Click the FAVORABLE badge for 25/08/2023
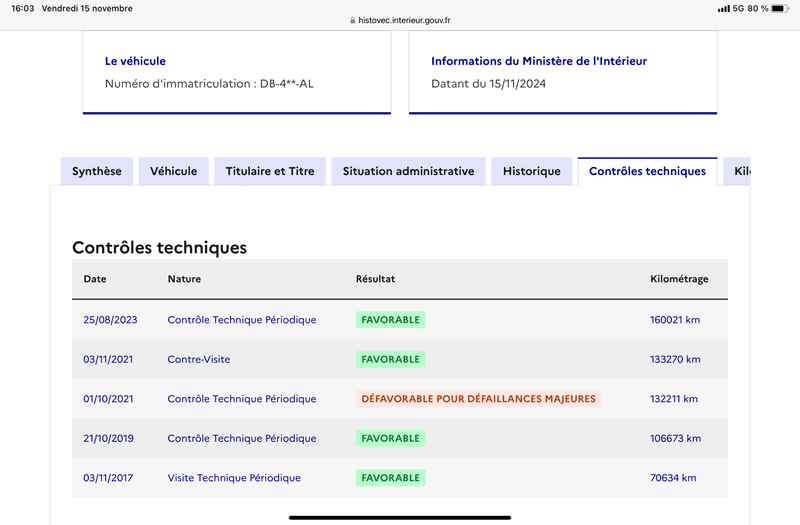 pyautogui.click(x=391, y=320)
